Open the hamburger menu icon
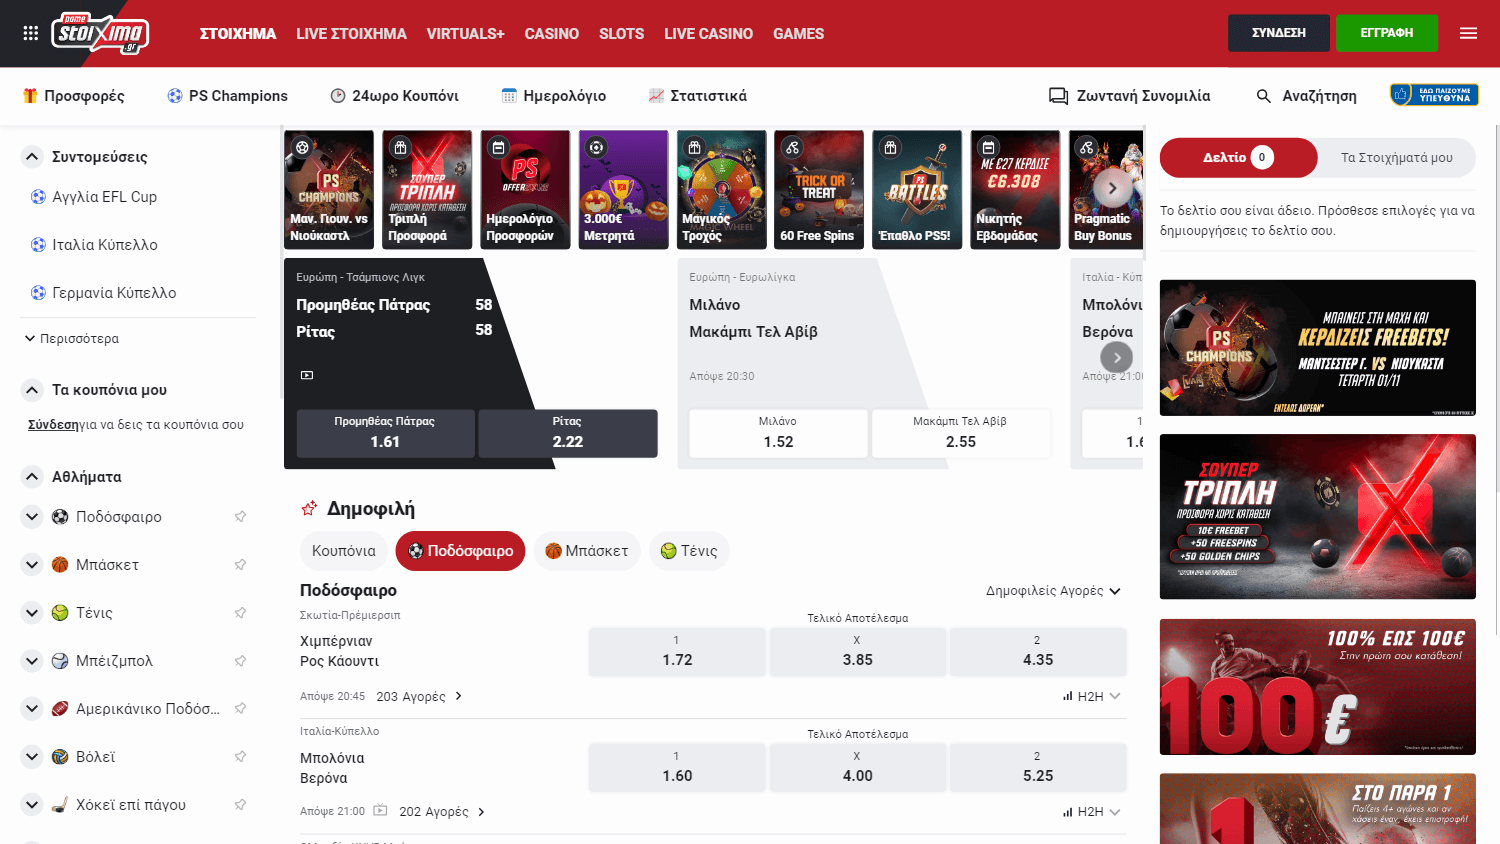 click(1468, 33)
